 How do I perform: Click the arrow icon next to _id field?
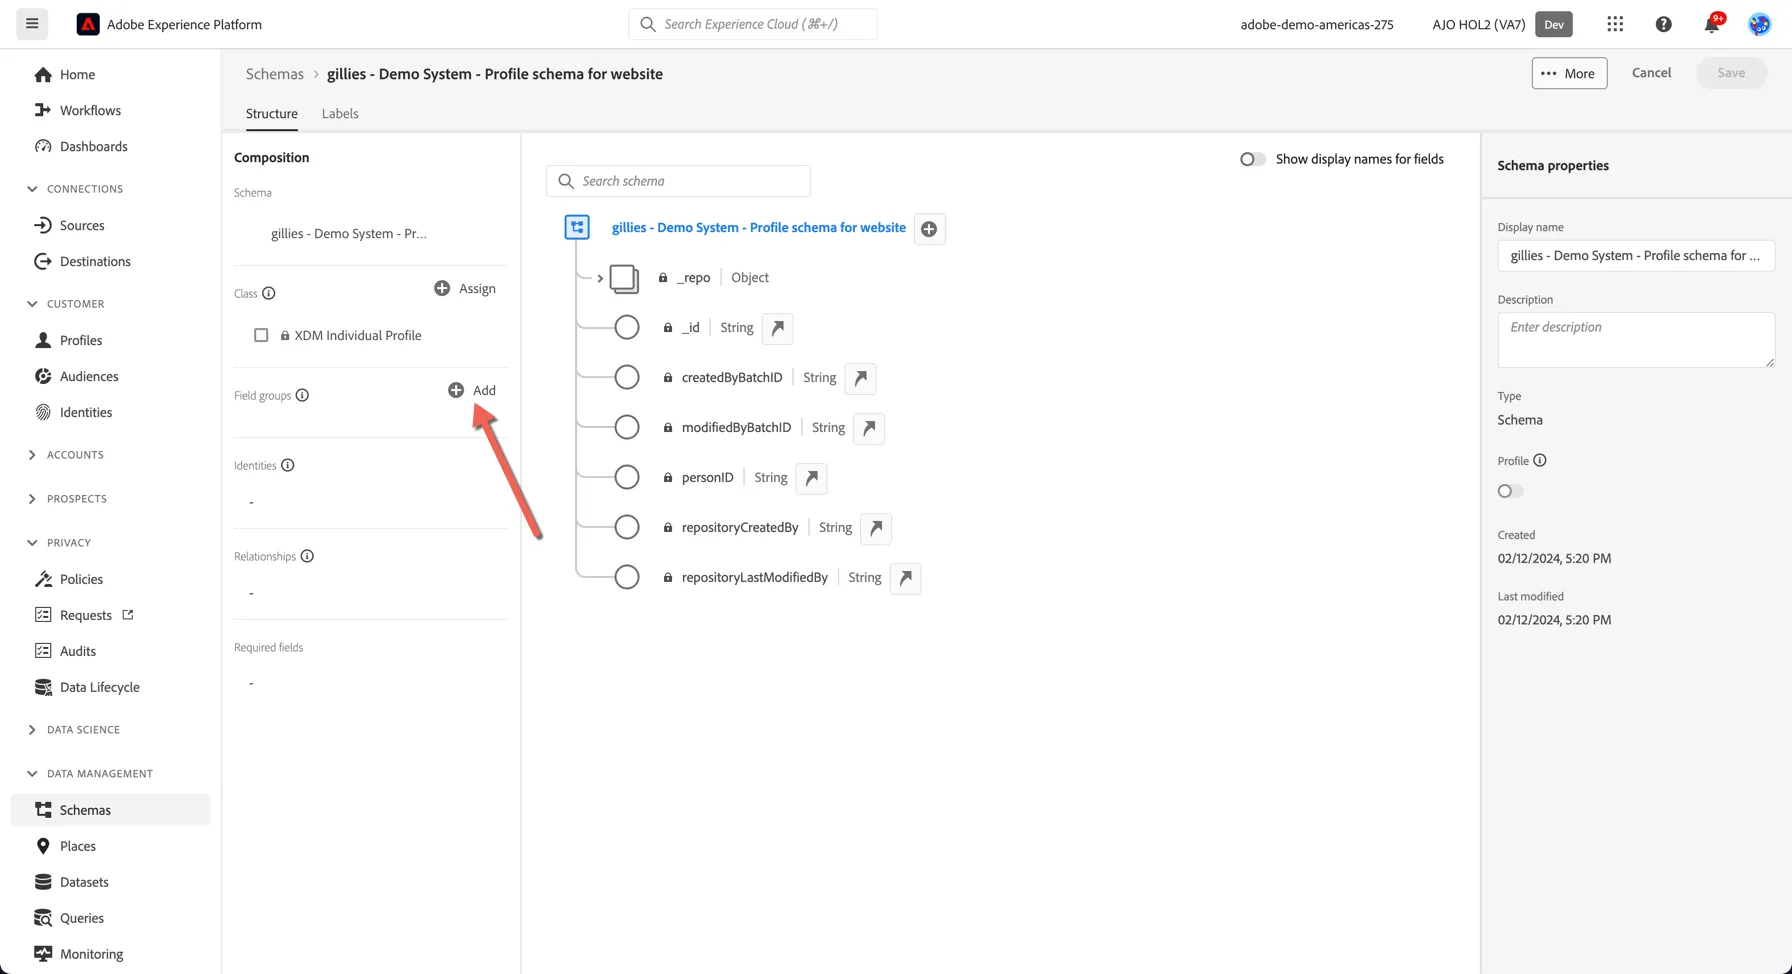778,328
